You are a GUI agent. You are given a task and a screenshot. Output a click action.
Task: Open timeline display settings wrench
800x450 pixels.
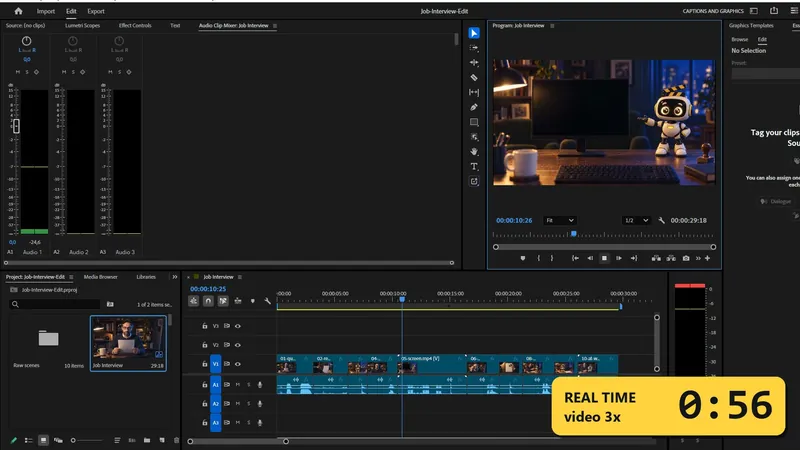[x=267, y=301]
